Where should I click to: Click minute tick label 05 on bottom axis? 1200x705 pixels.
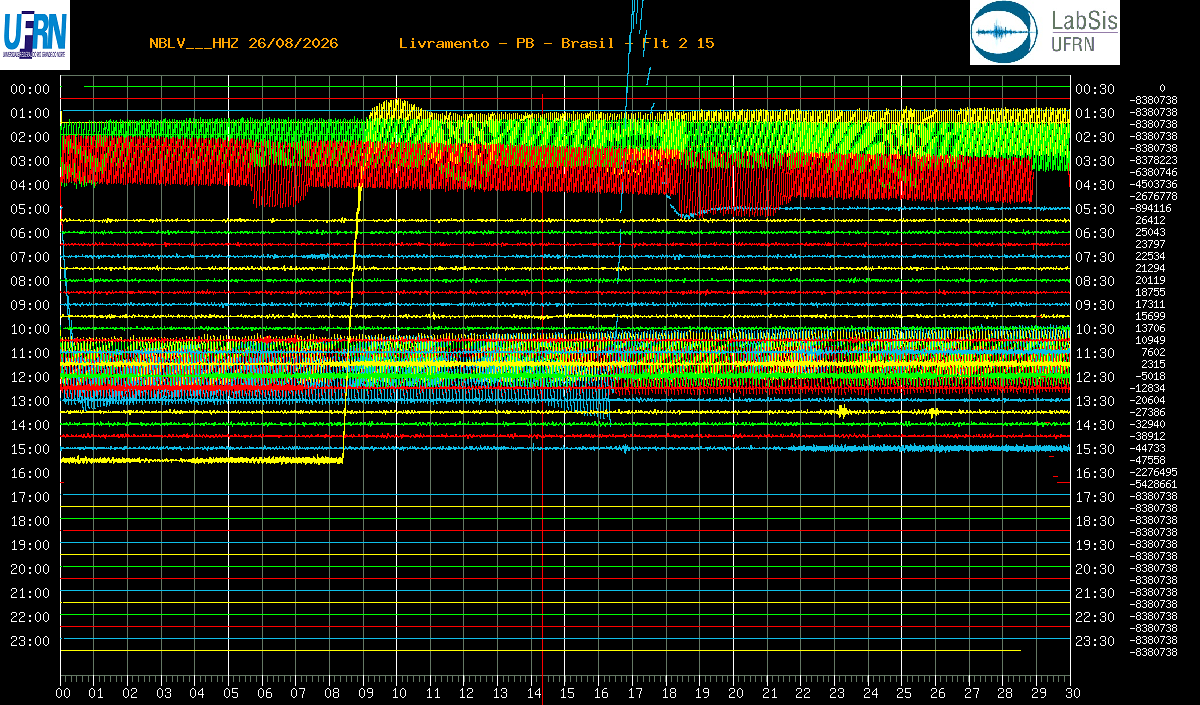[x=230, y=693]
